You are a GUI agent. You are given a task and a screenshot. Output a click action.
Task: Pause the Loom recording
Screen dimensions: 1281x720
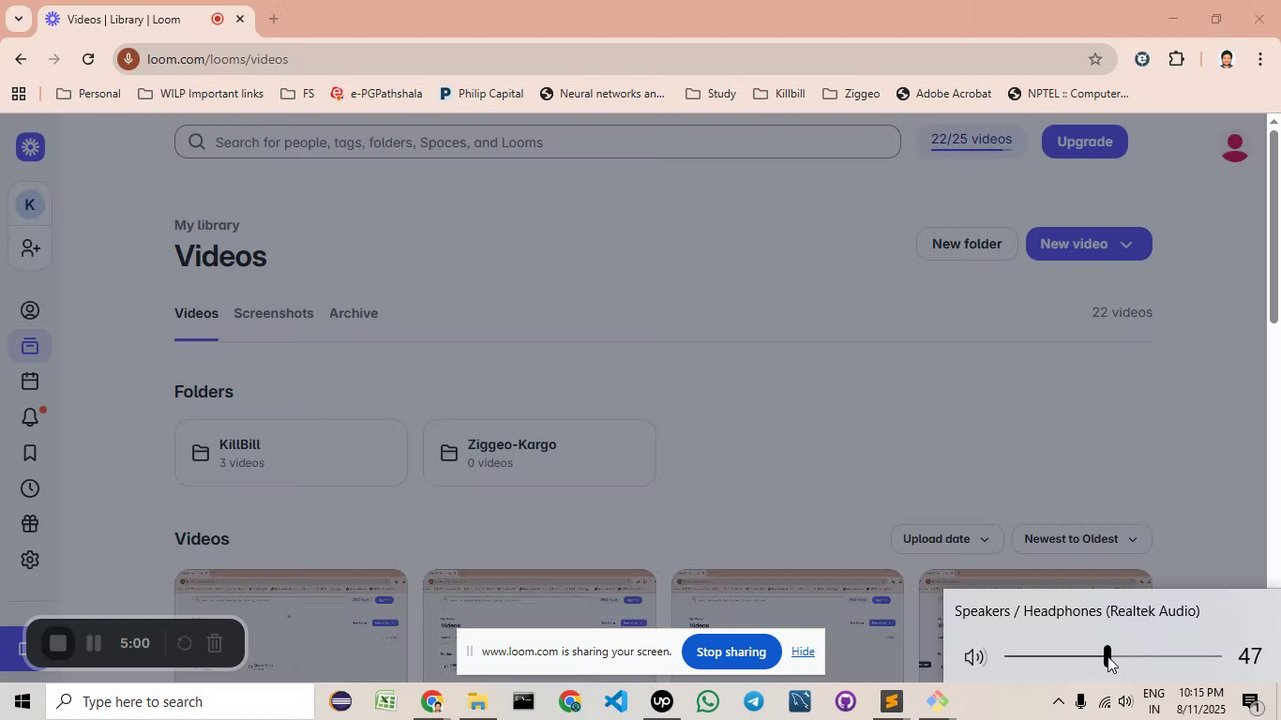(93, 643)
